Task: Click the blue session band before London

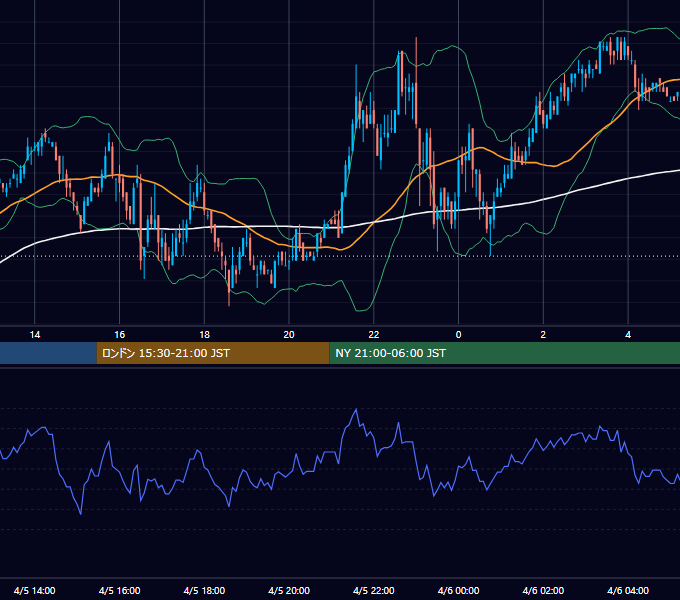Action: (48, 353)
